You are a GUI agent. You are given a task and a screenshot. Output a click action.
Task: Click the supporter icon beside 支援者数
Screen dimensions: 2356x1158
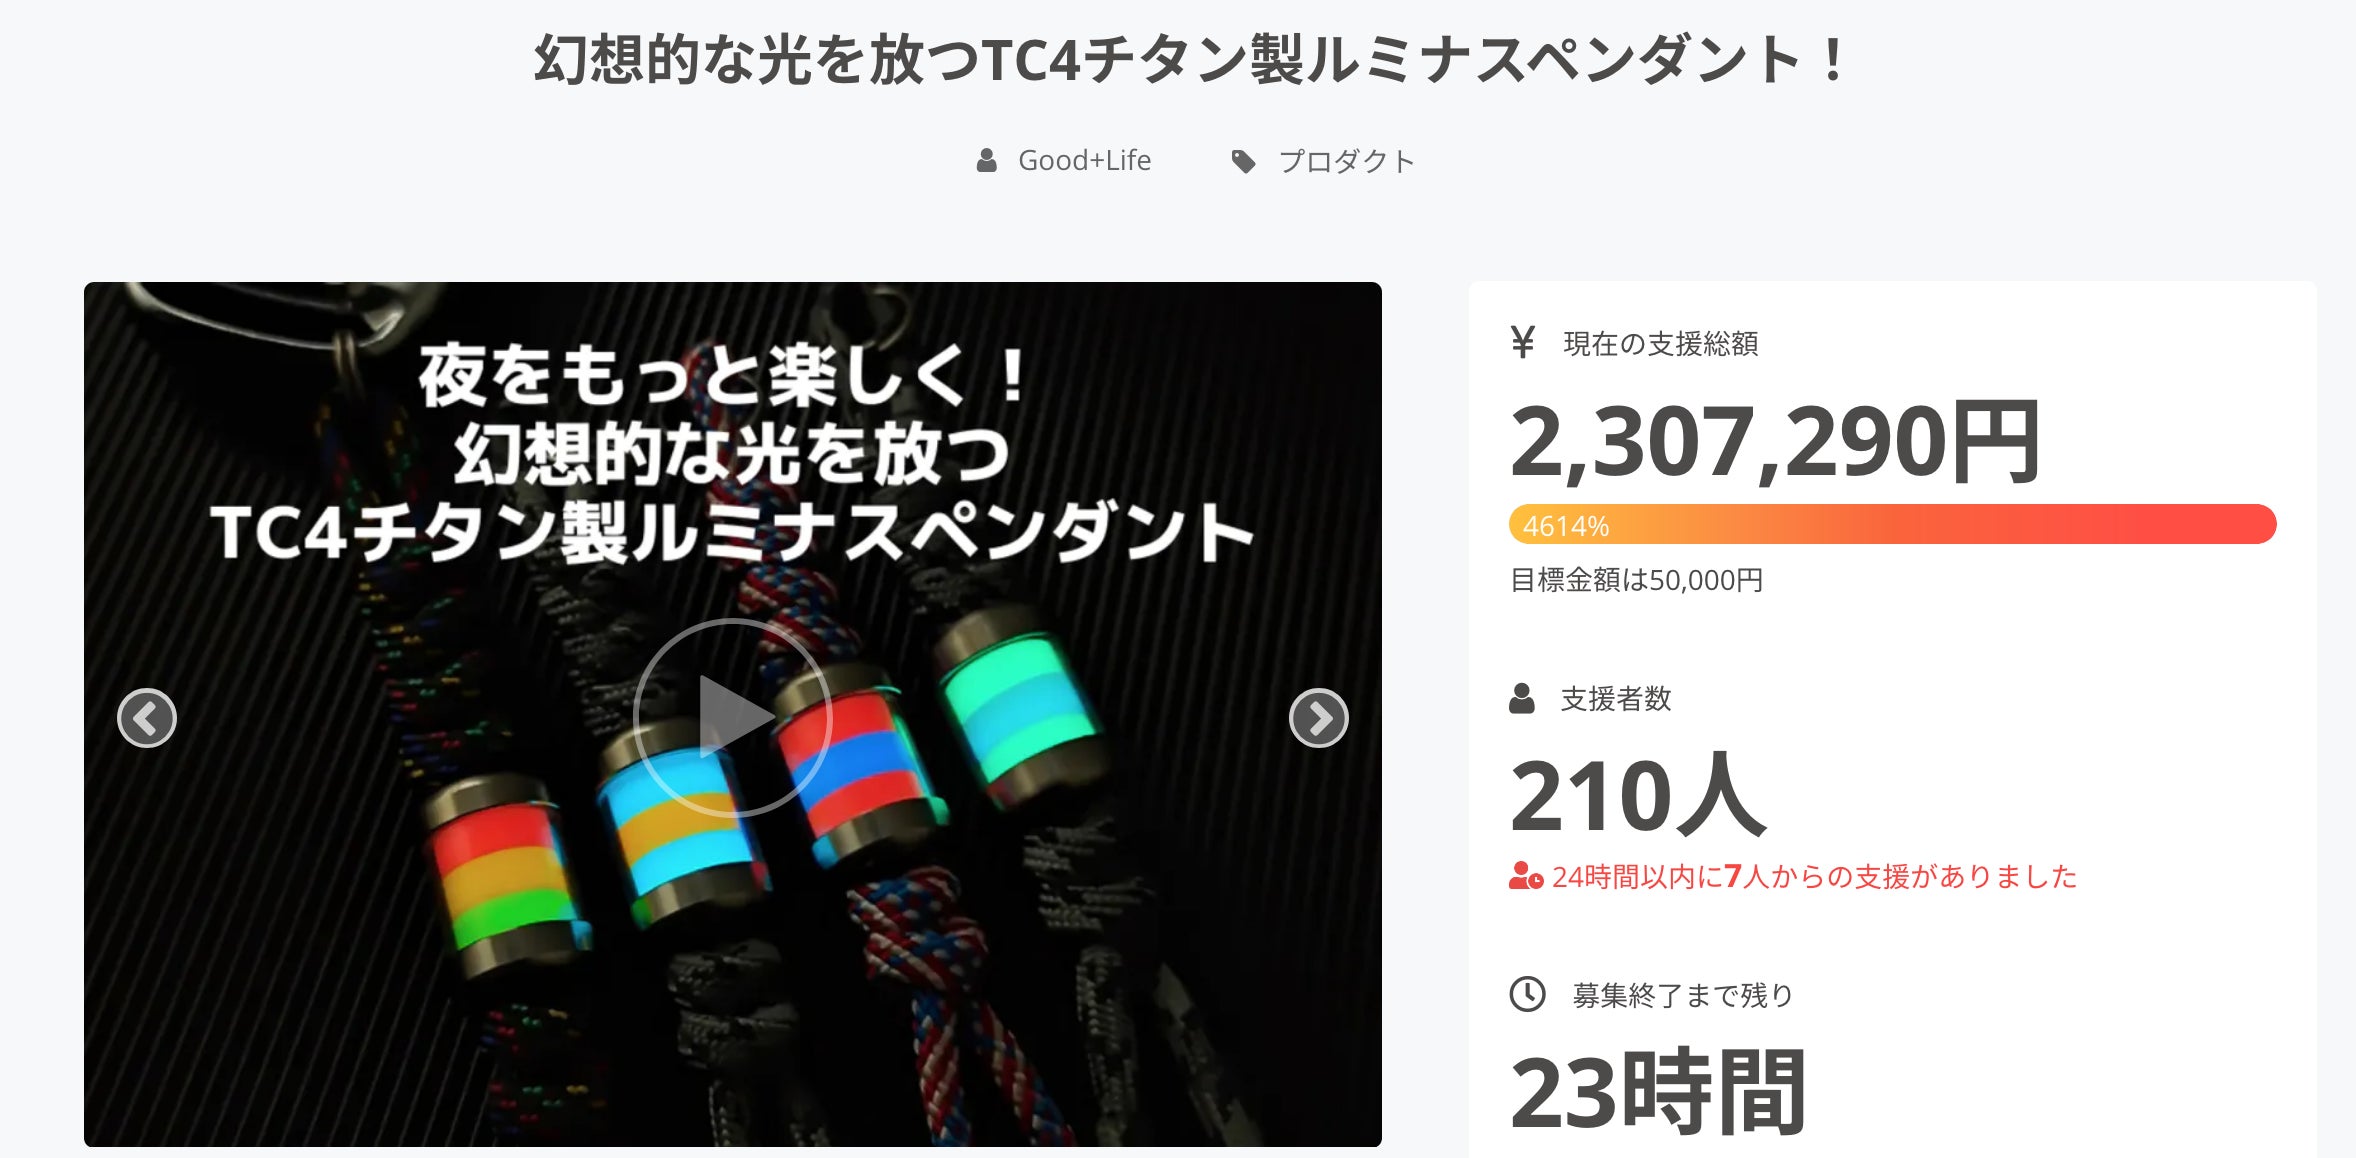[1521, 698]
